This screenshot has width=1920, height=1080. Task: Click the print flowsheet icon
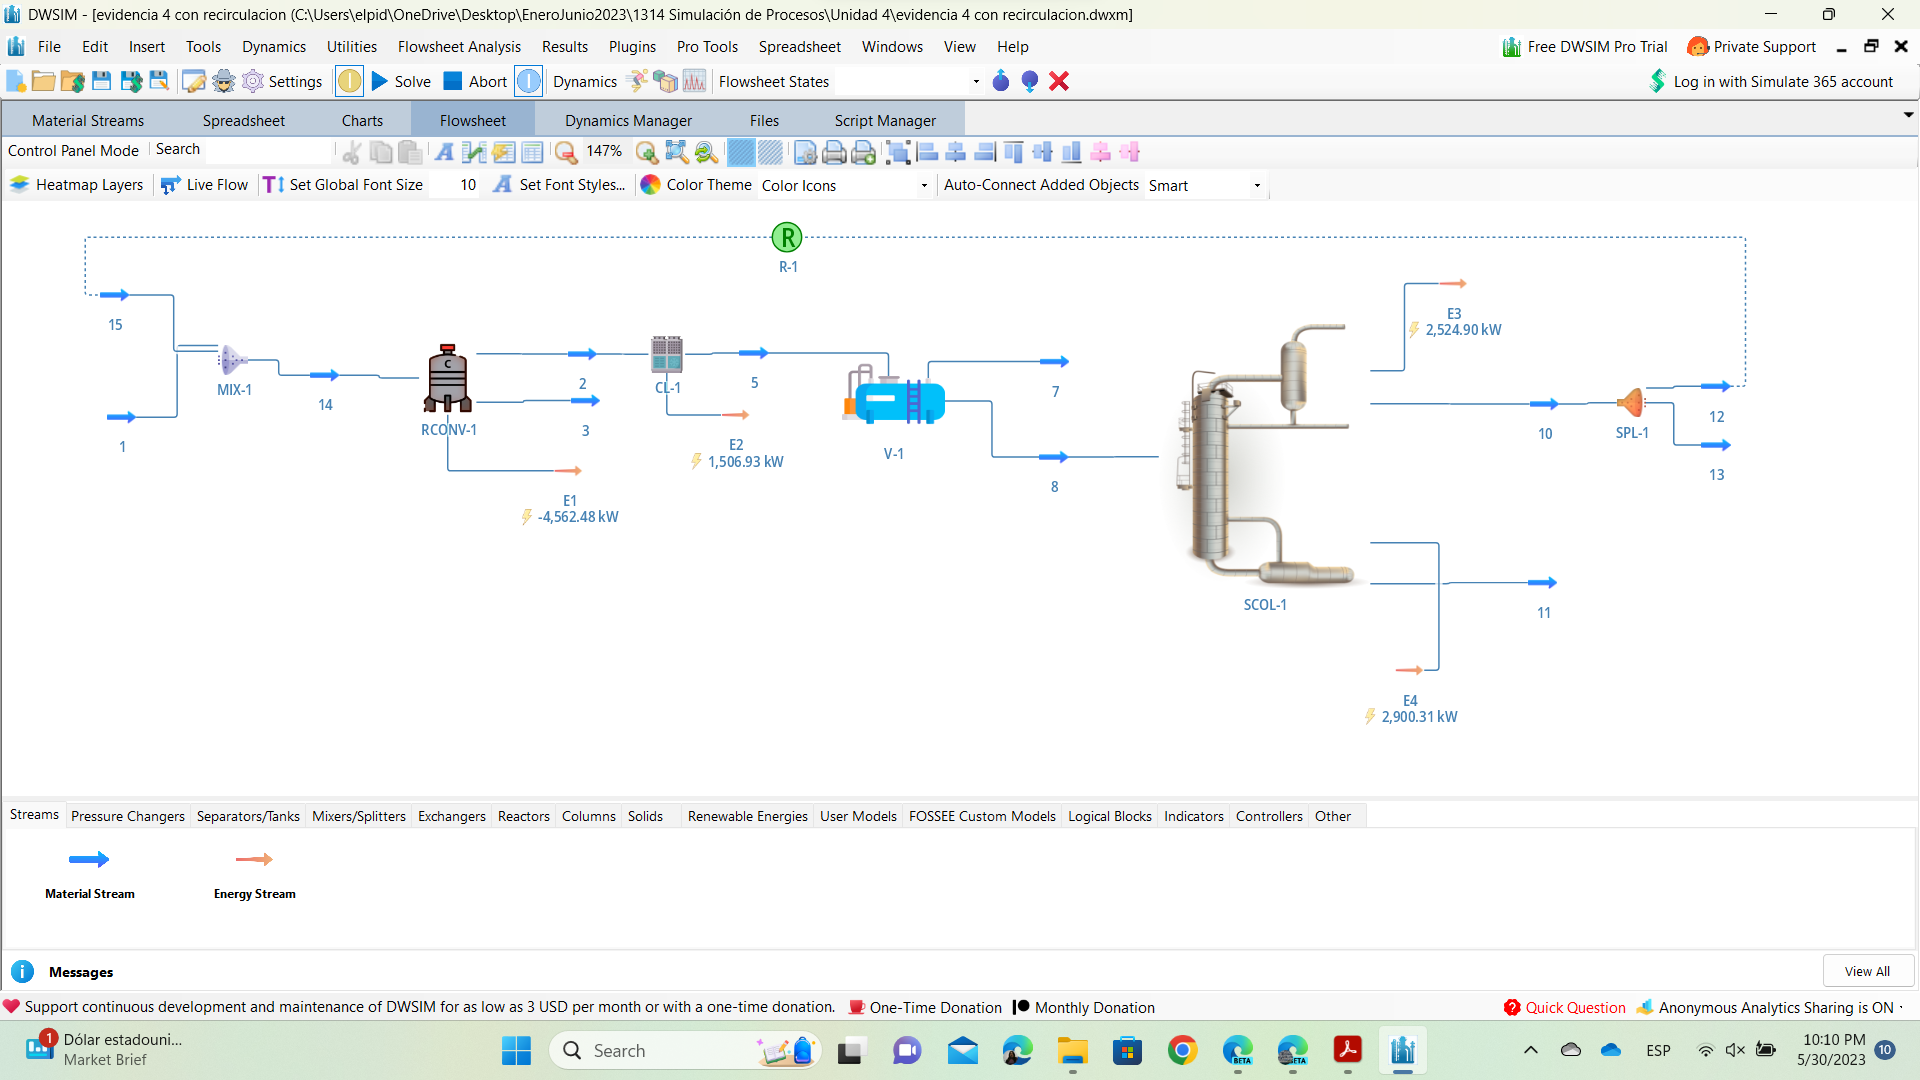pos(834,152)
